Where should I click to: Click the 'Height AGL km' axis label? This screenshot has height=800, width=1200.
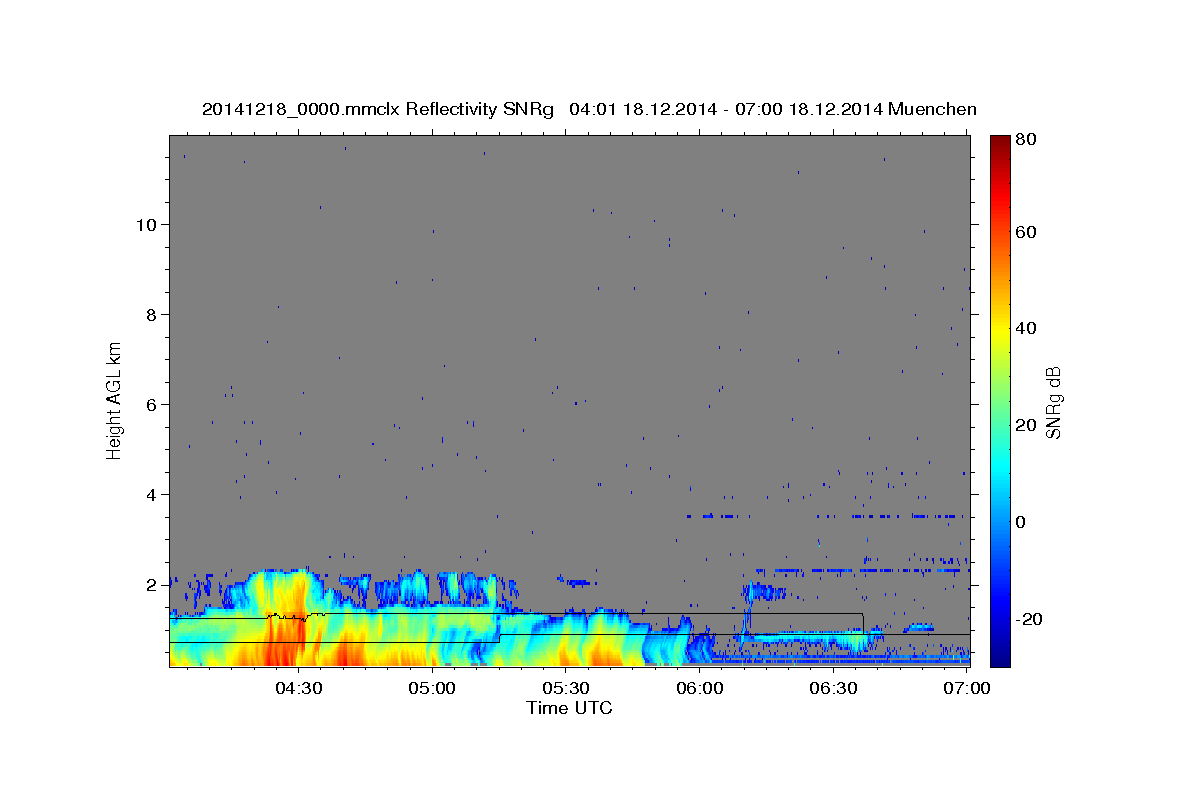point(115,399)
